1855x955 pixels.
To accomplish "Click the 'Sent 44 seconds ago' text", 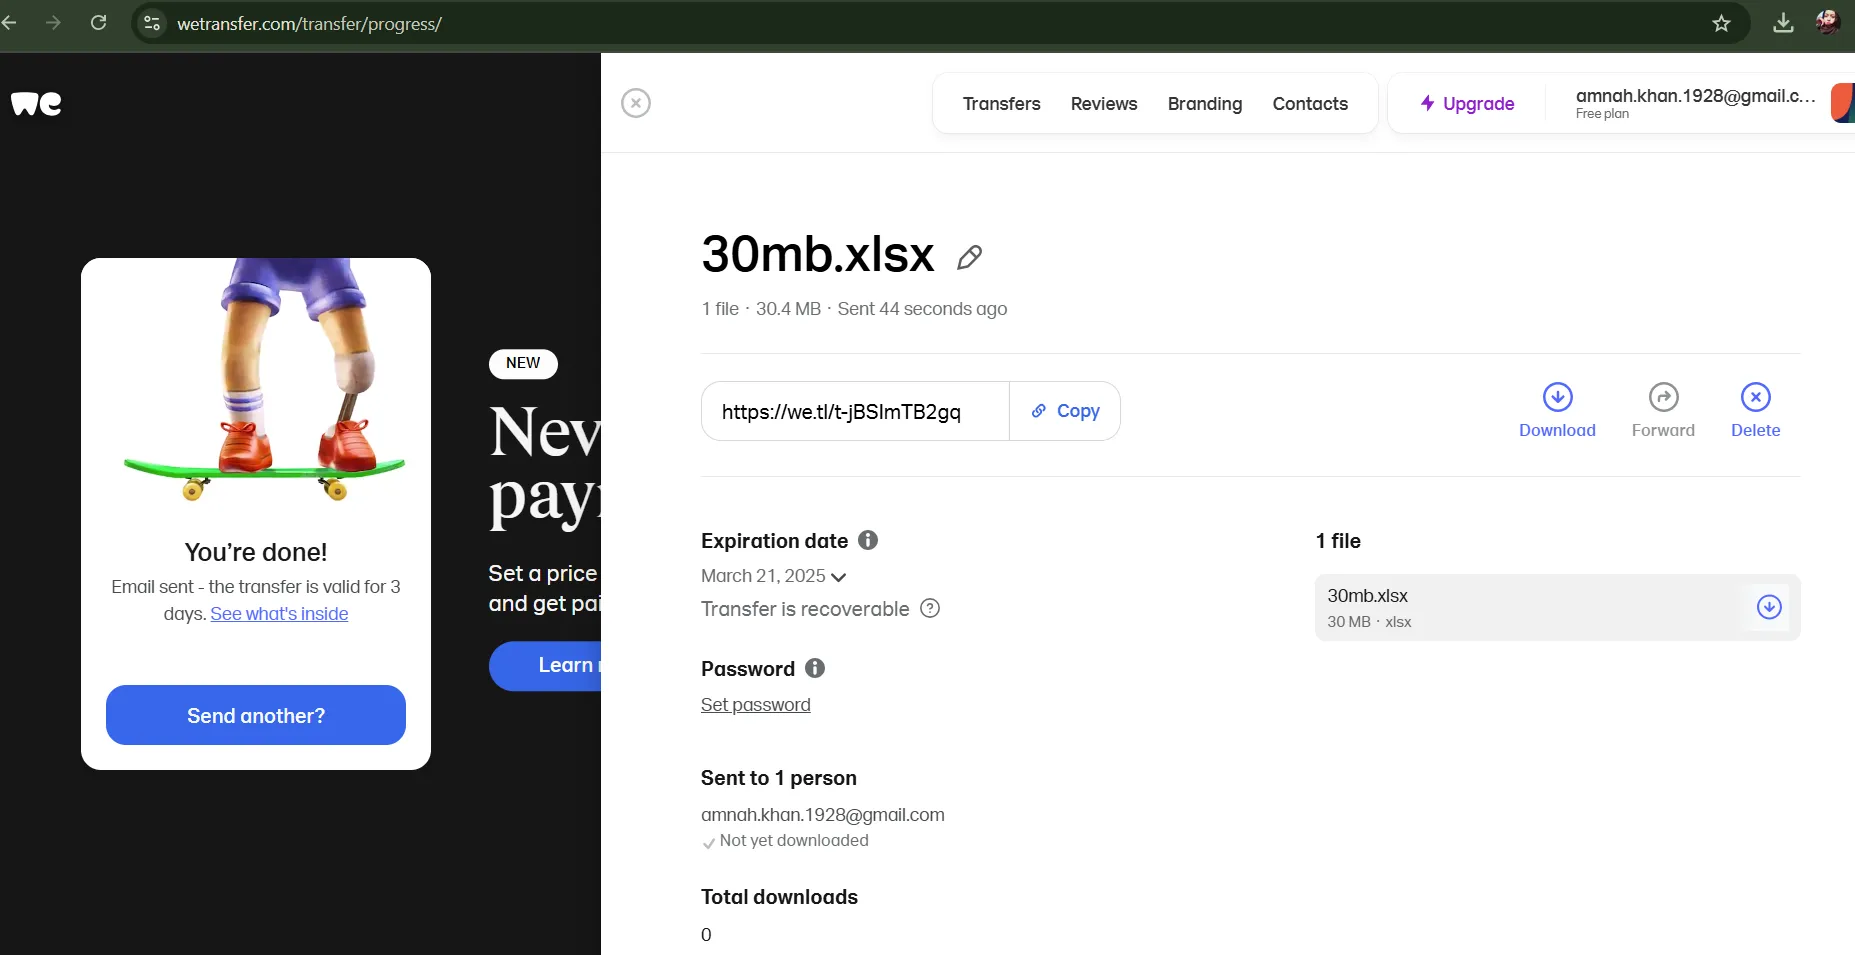I will (922, 309).
